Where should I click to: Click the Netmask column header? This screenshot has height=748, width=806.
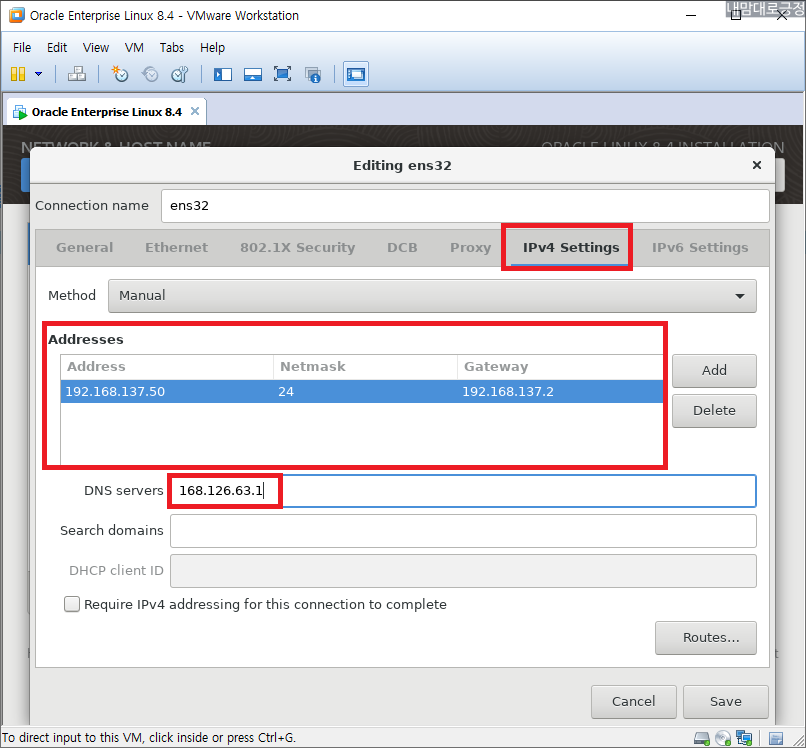coord(365,367)
